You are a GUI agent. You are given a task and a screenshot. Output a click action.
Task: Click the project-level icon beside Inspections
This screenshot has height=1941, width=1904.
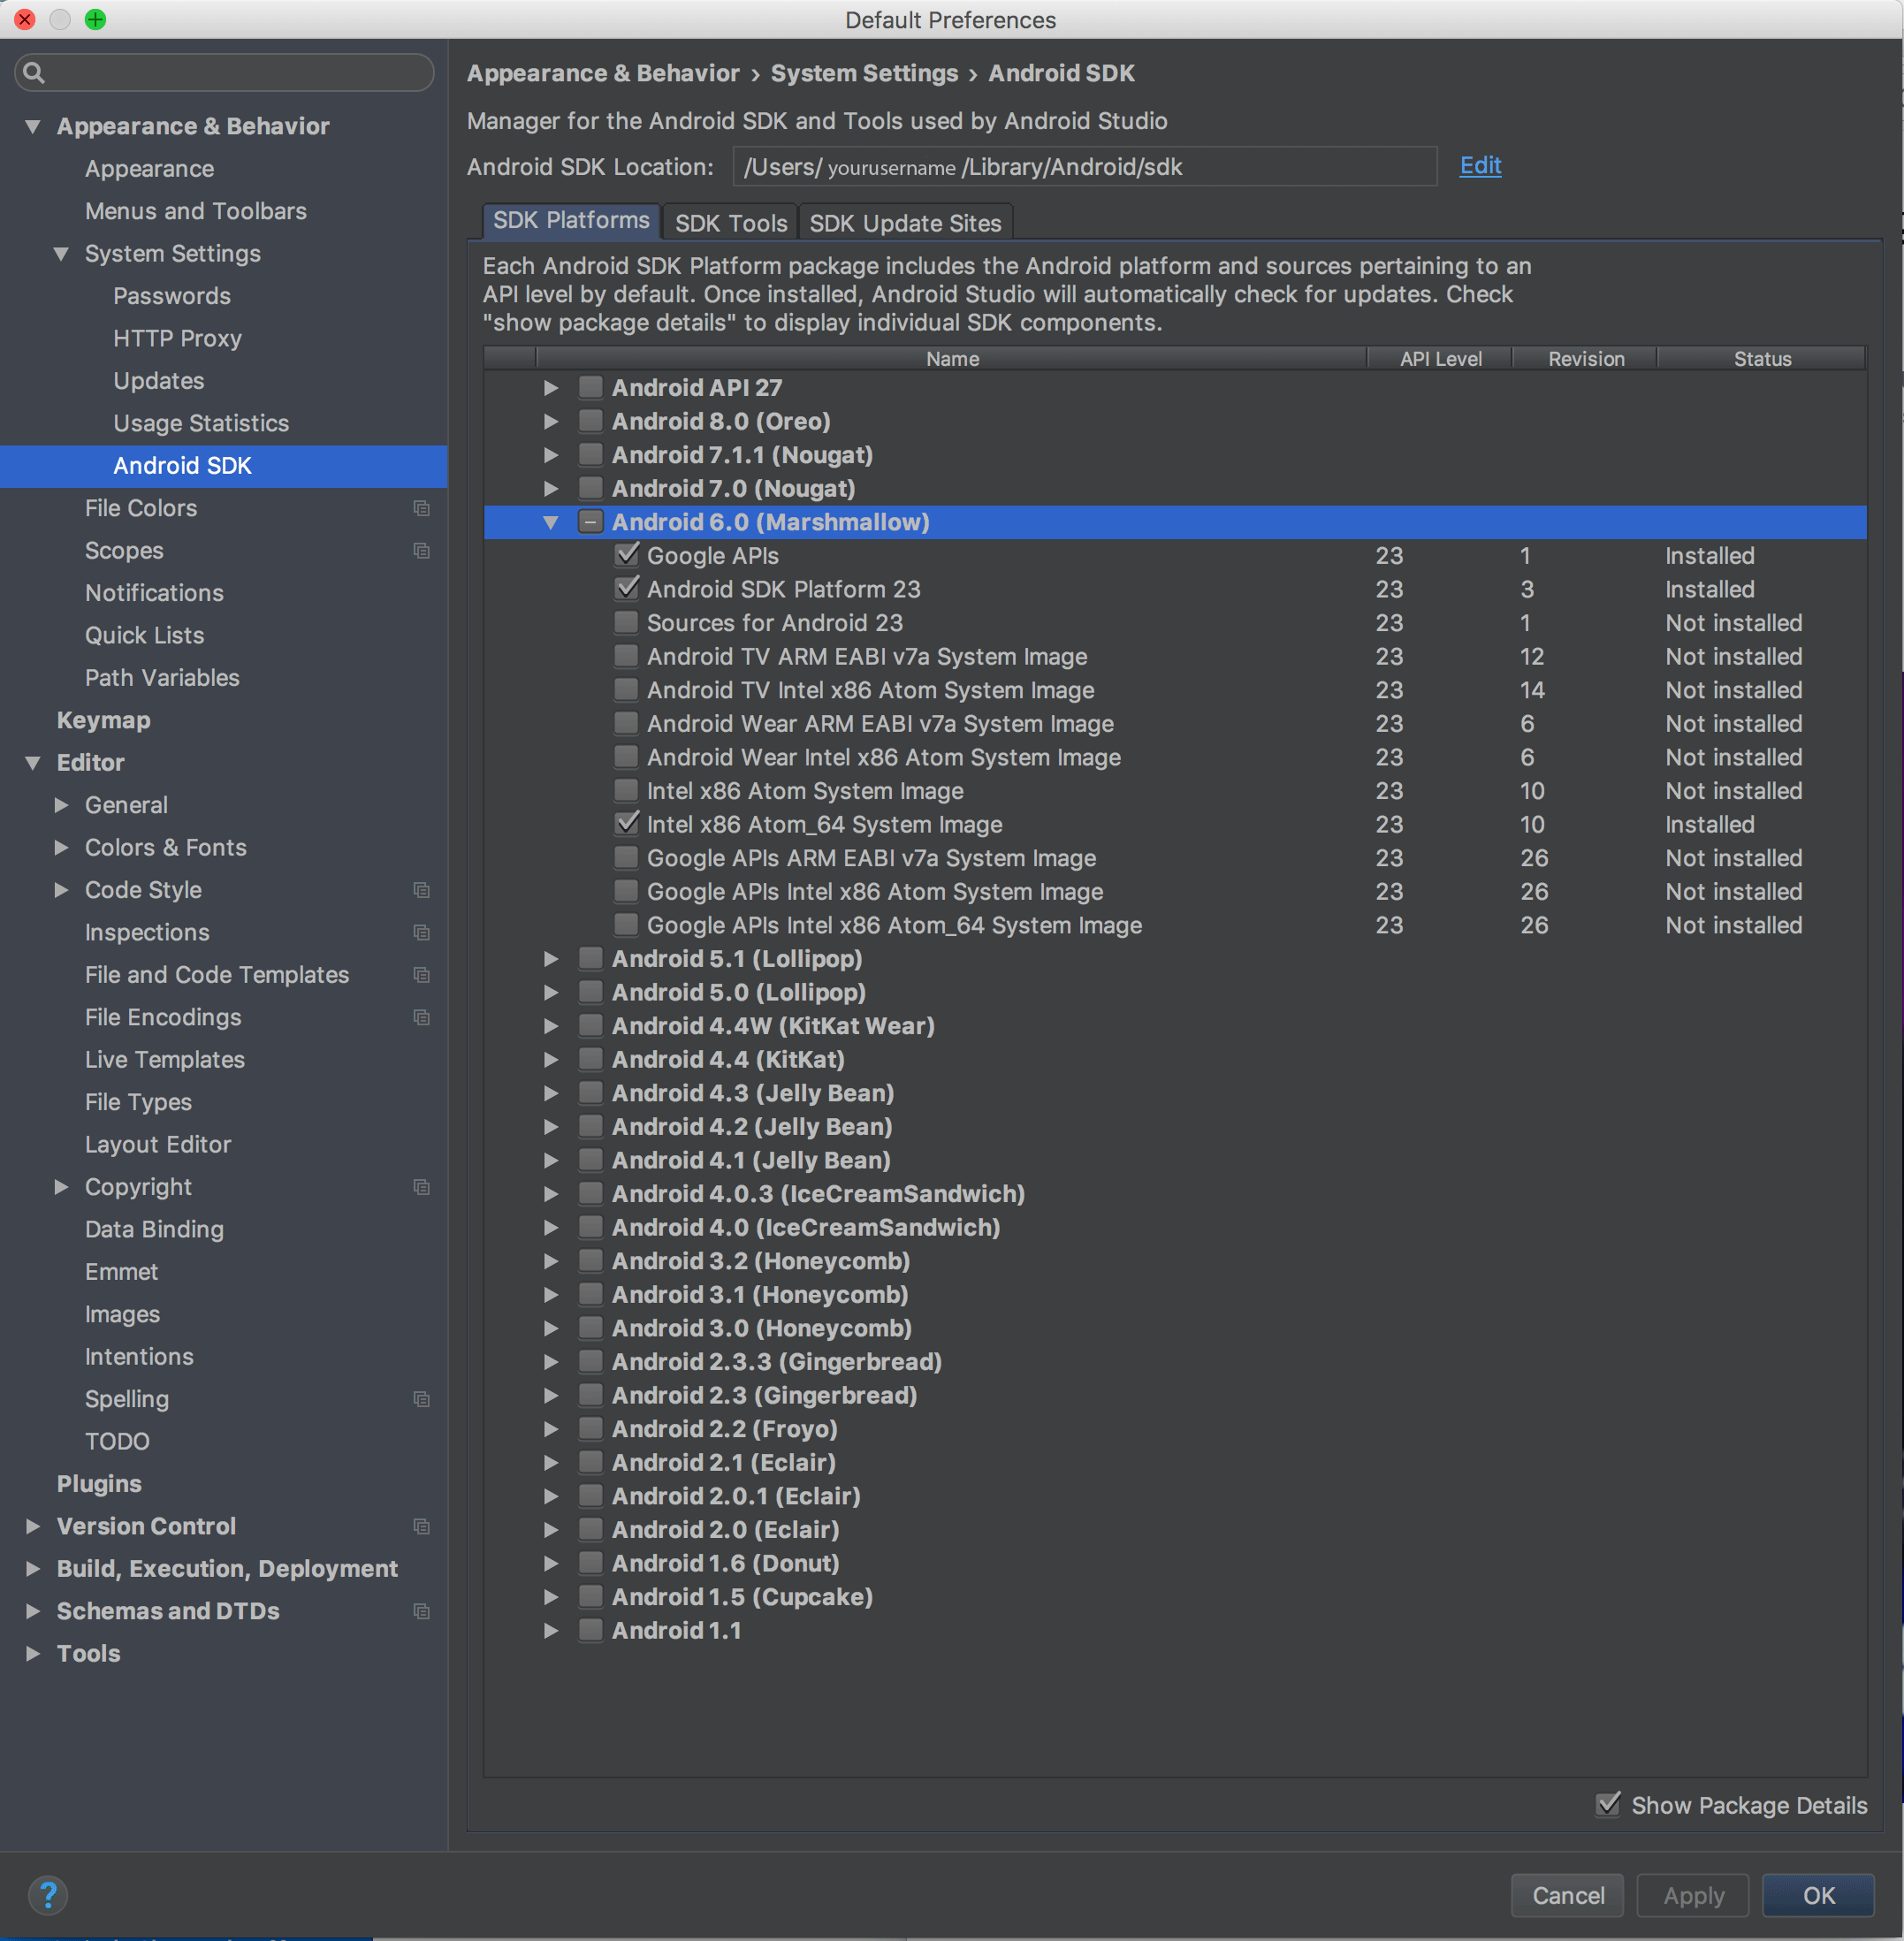coord(421,932)
